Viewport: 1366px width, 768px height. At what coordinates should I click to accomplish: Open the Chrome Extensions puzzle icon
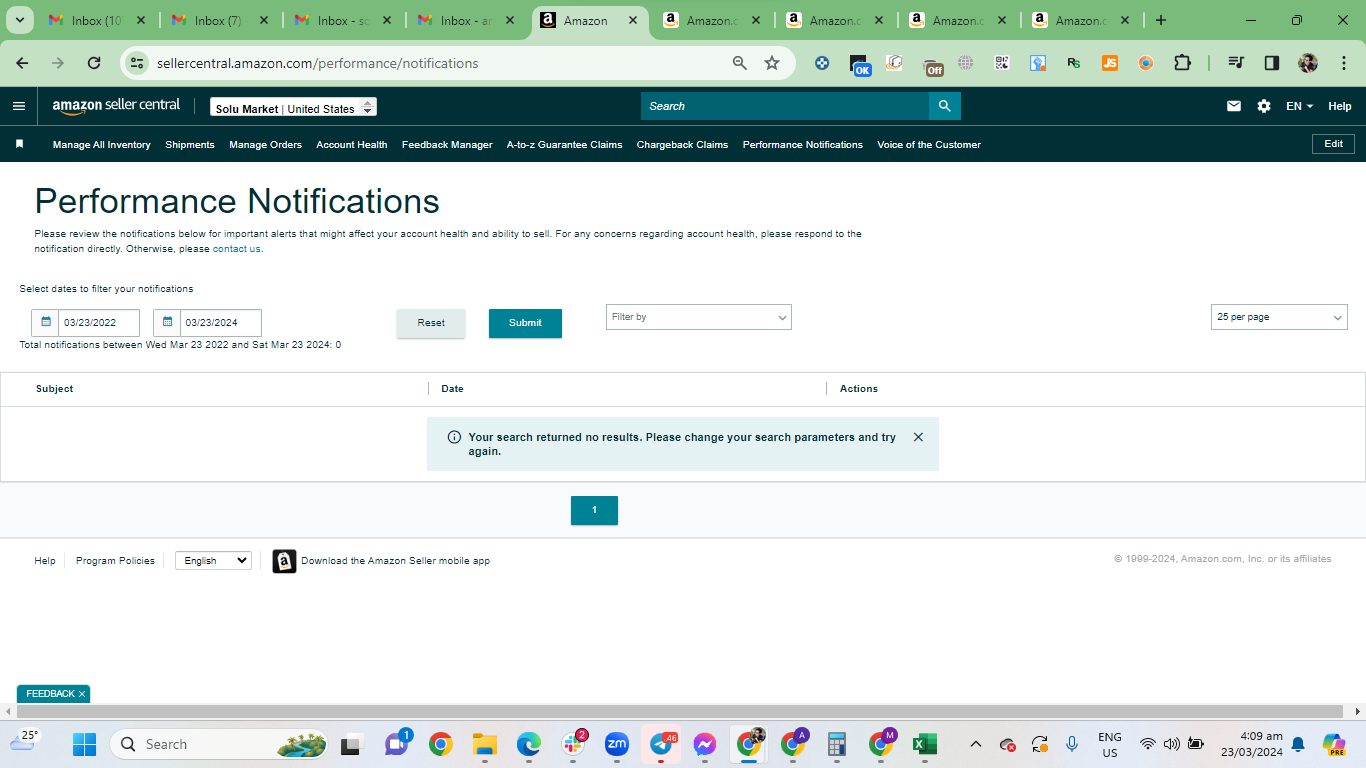pyautogui.click(x=1182, y=63)
